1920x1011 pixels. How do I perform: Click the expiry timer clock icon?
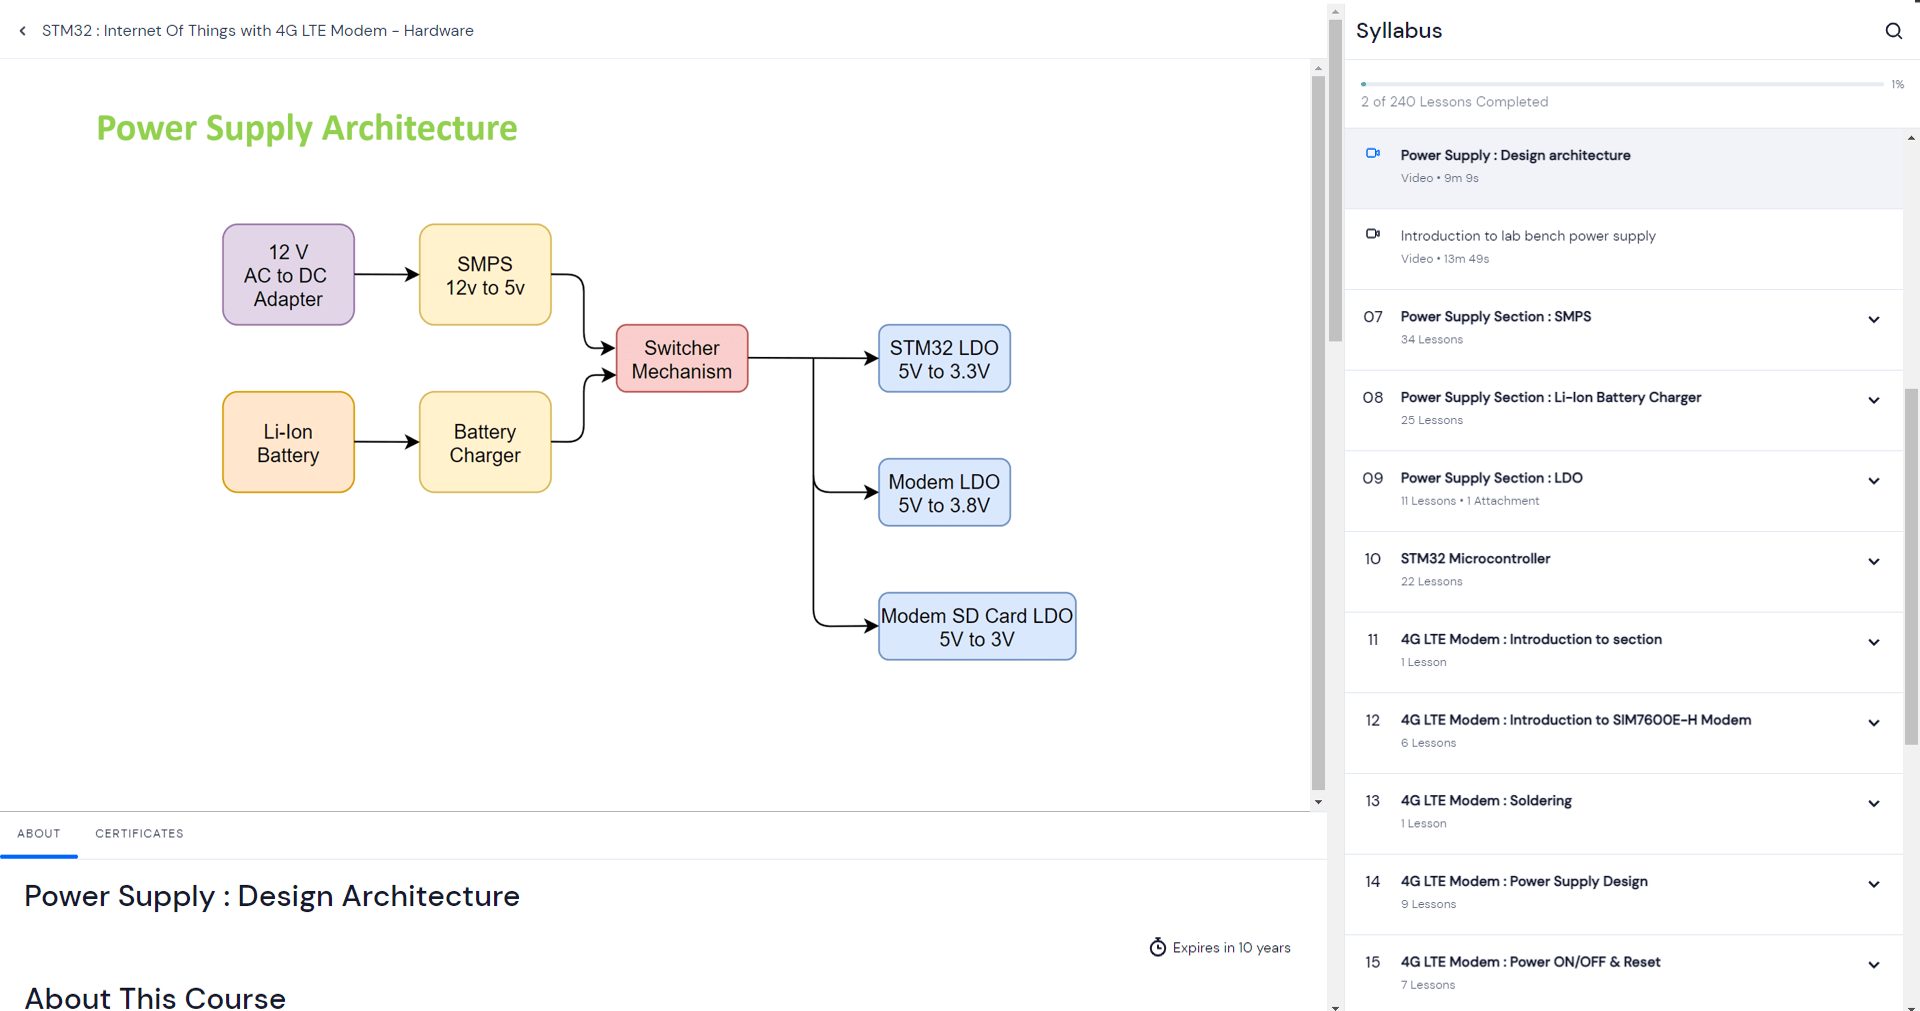(1157, 947)
